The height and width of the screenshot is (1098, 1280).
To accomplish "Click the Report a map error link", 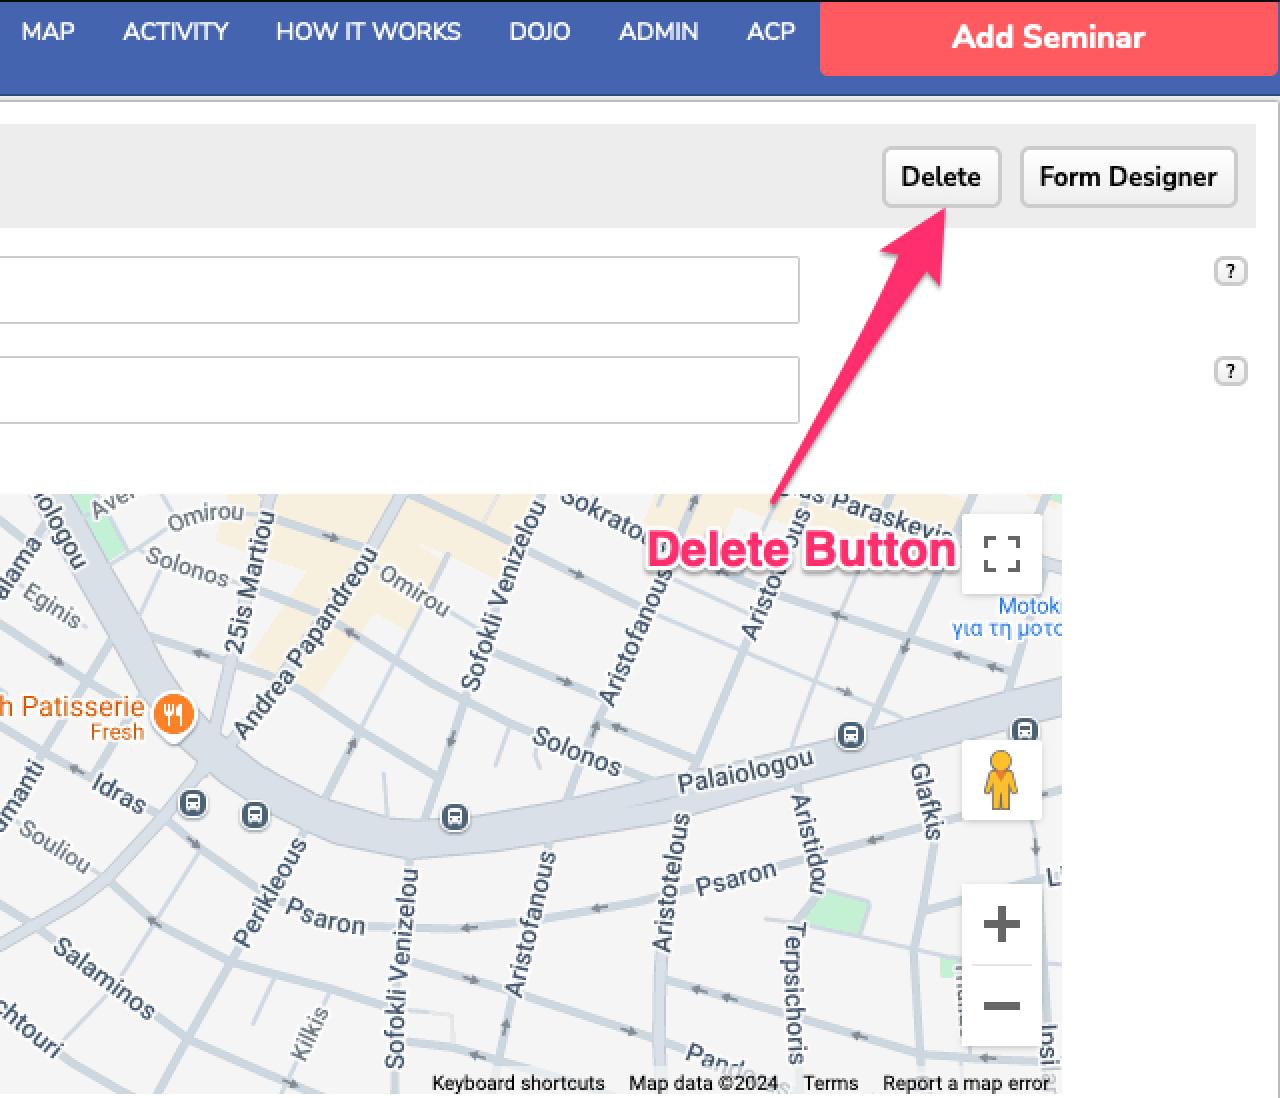I will tap(965, 1083).
